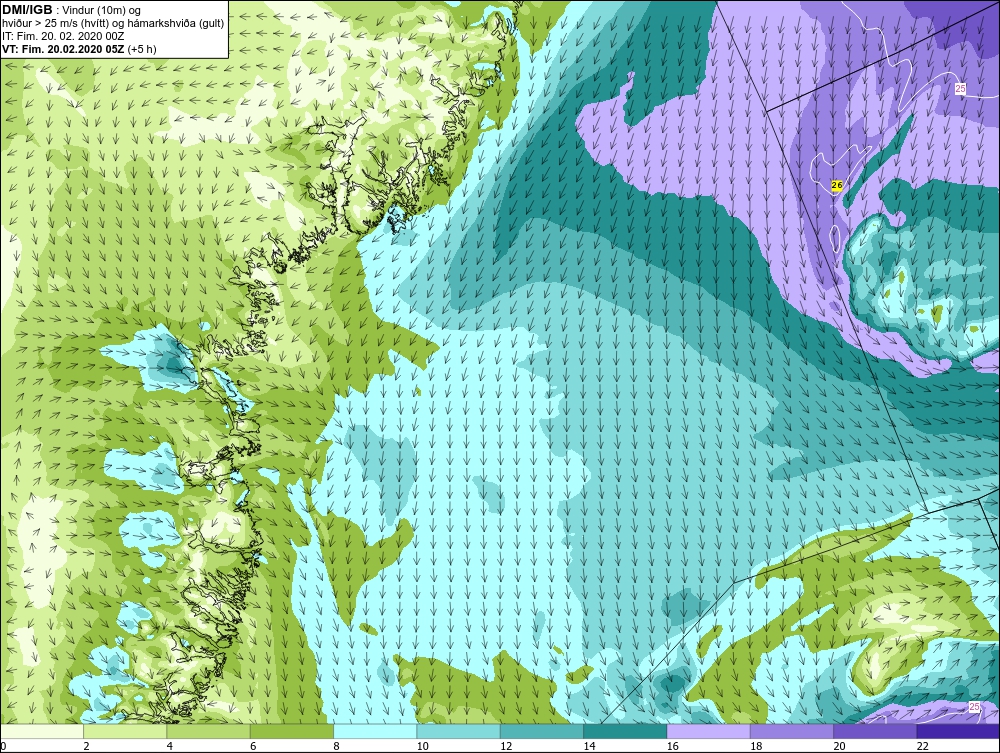The image size is (1000, 753).
Task: Click the scale value '10' under the colorbar
Action: pyautogui.click(x=423, y=746)
